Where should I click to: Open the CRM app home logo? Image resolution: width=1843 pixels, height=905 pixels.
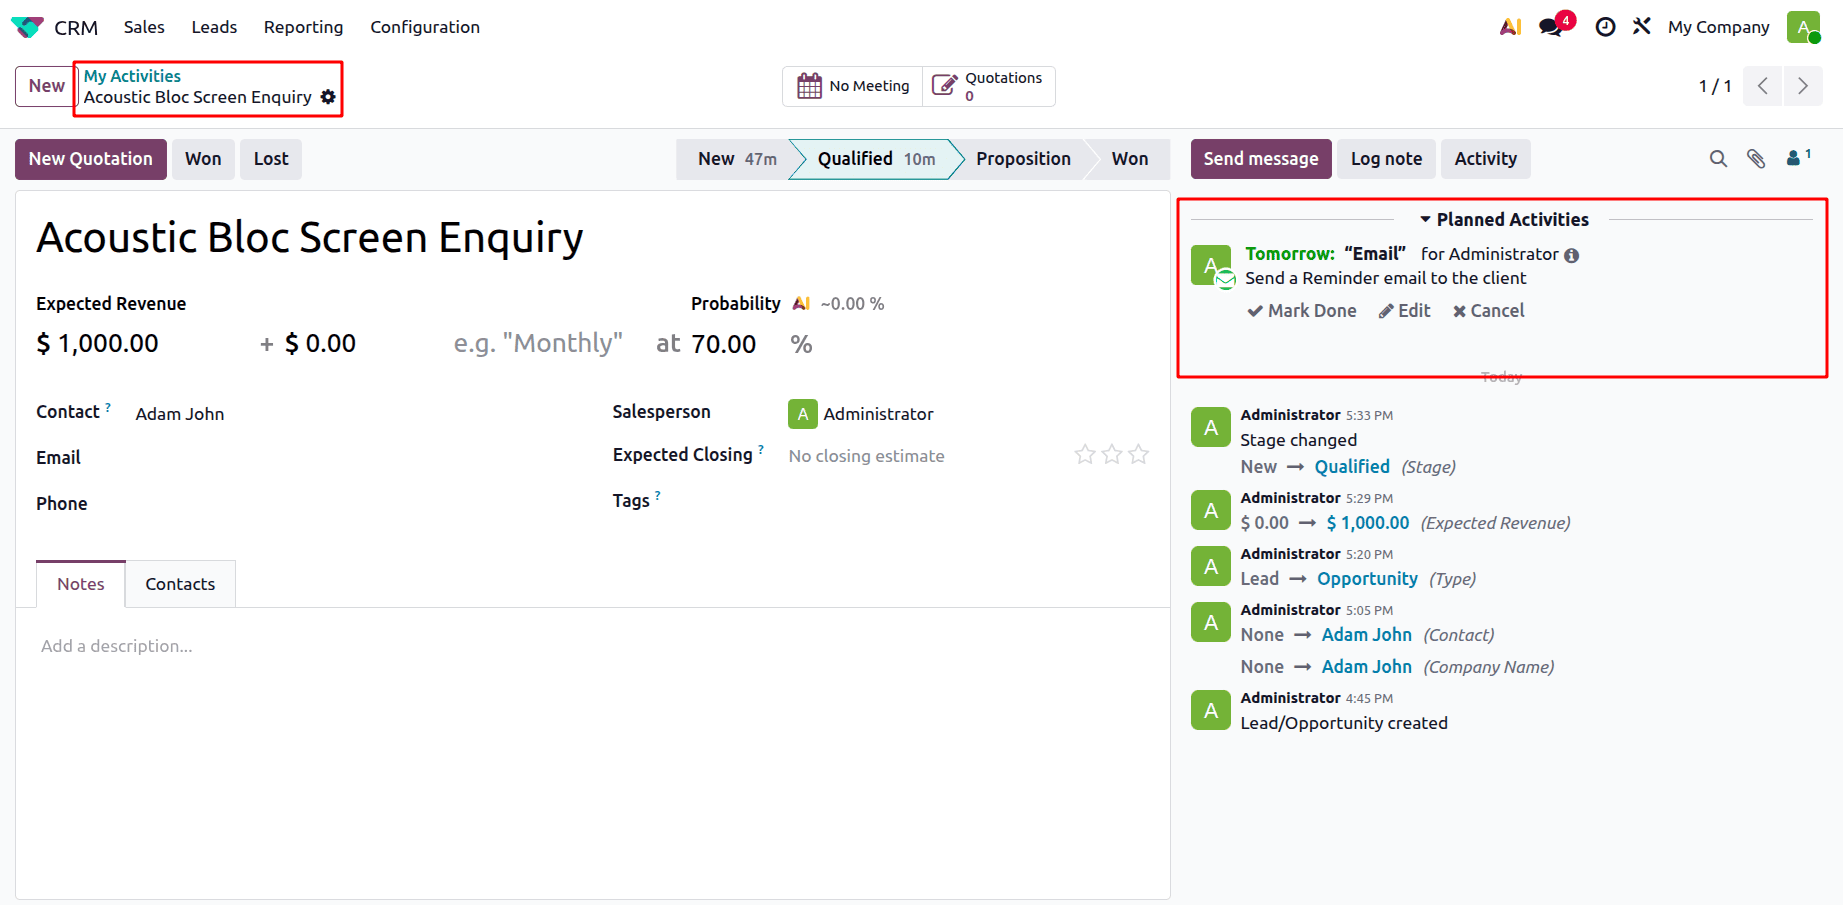tap(27, 27)
